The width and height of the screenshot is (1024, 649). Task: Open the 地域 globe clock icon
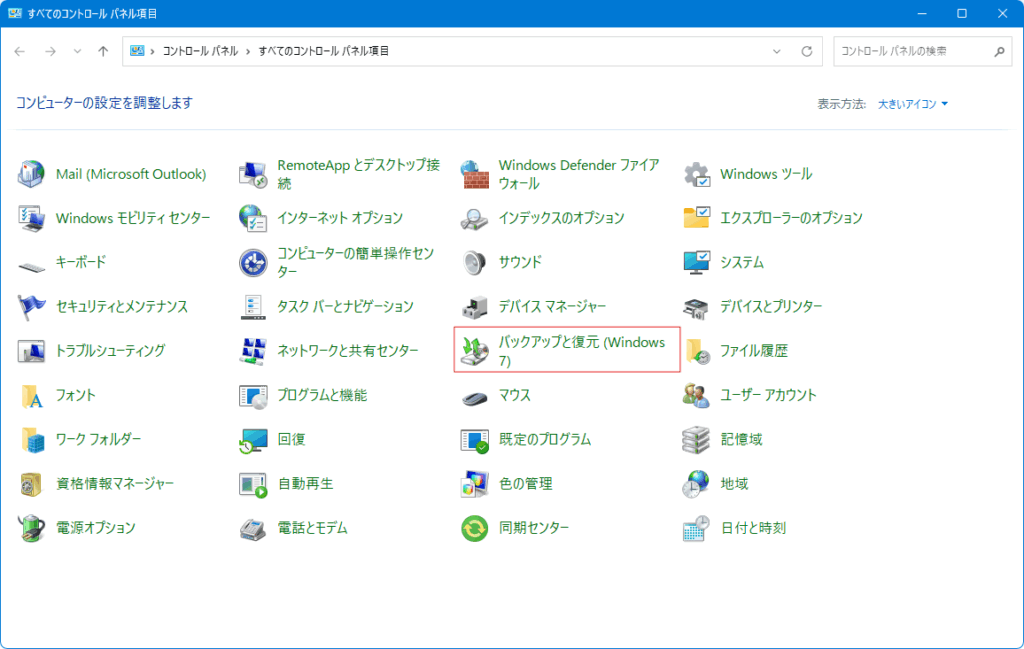696,484
